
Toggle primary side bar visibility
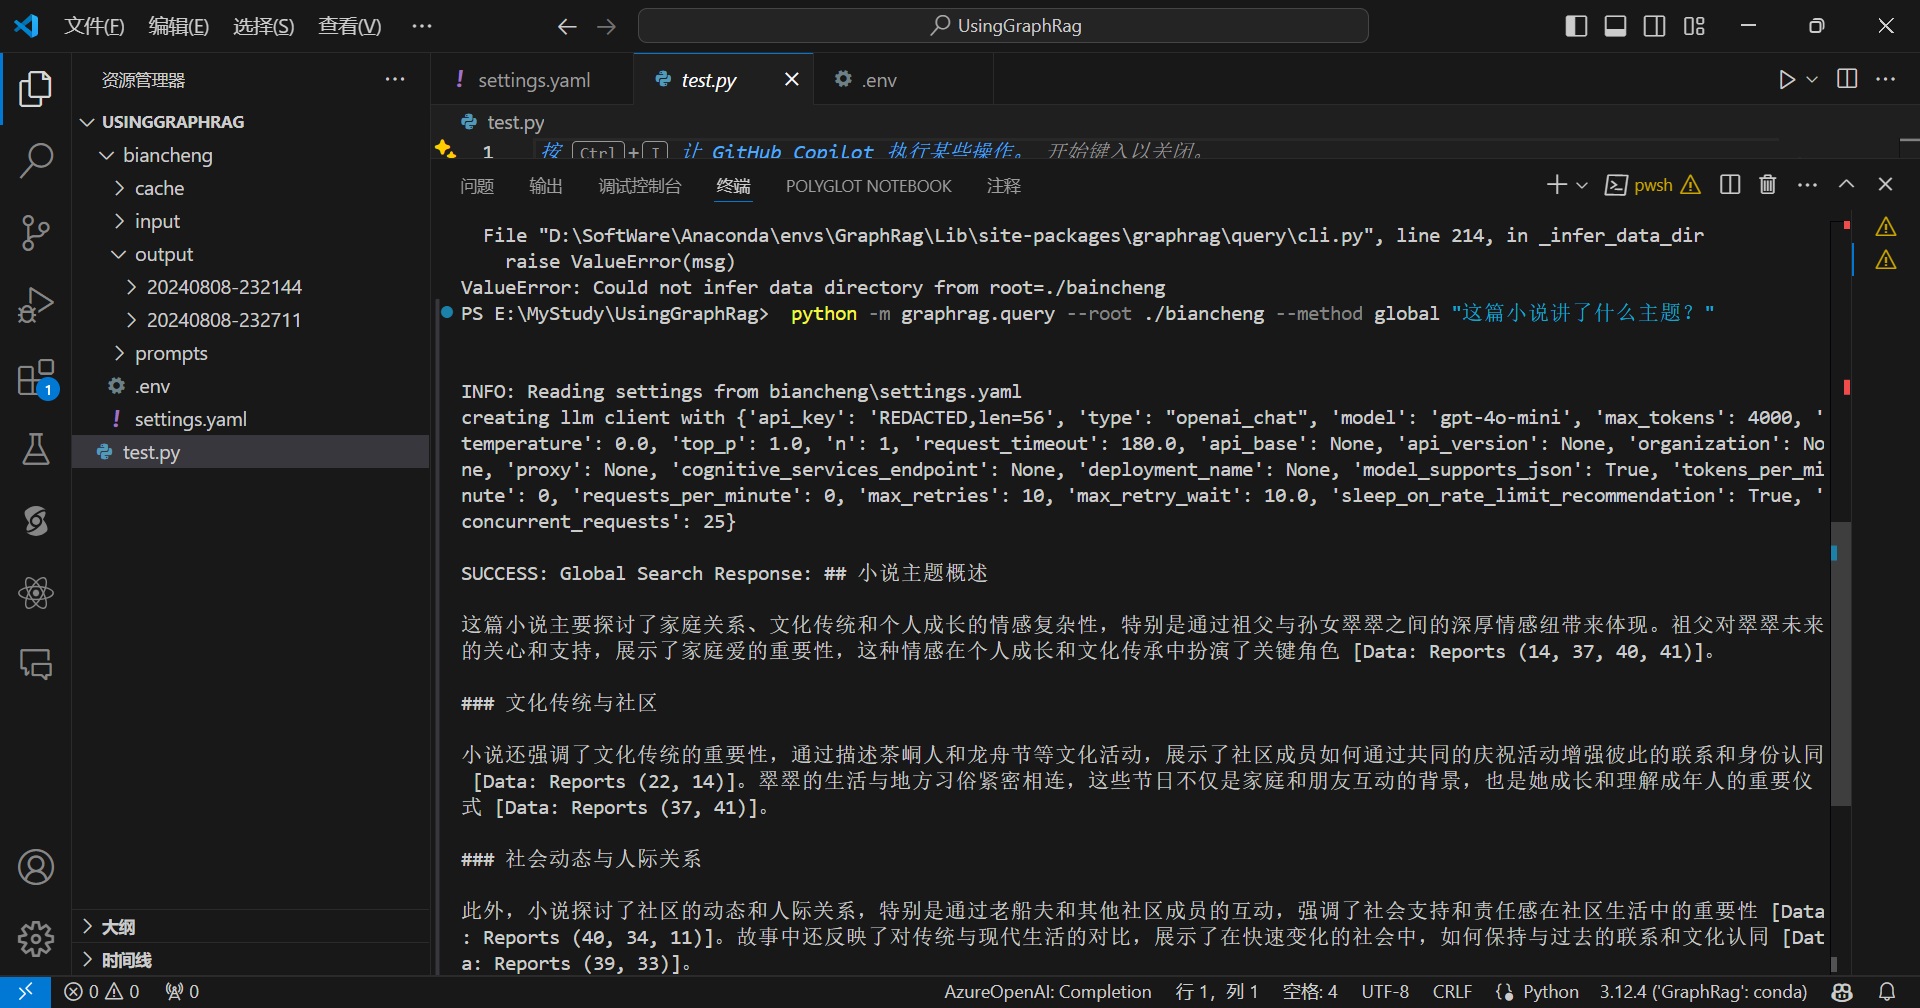1576,26
